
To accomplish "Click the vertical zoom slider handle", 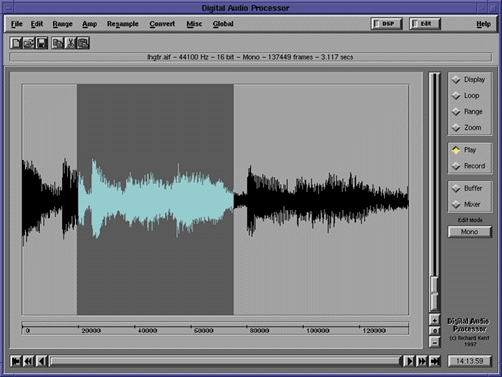I will point(434,294).
